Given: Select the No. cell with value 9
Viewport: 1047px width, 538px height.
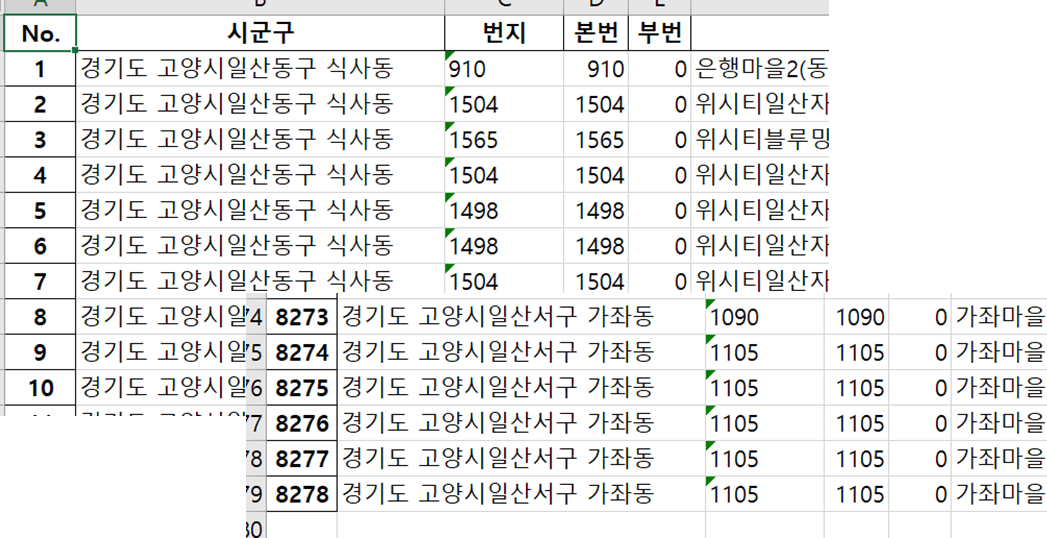Looking at the screenshot, I should pos(40,352).
